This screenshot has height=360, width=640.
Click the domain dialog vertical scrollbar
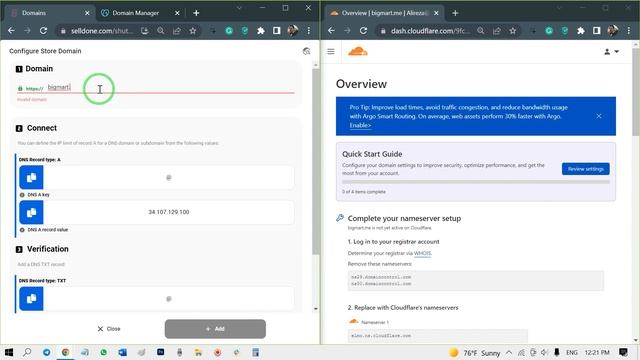[x=316, y=161]
